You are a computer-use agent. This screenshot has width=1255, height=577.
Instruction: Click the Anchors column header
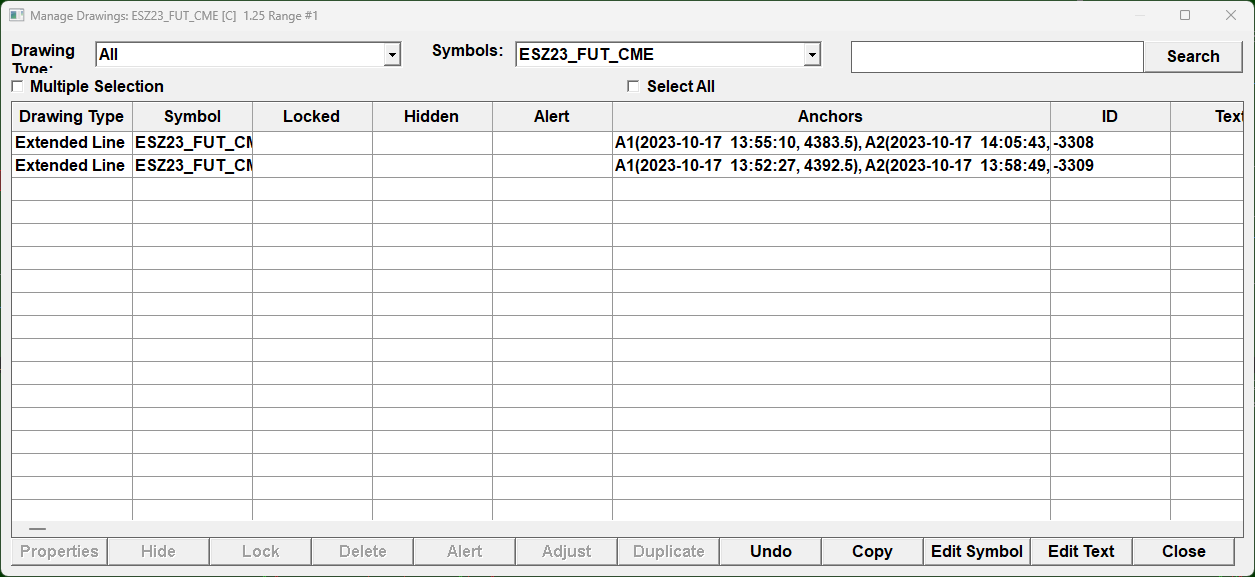[830, 117]
